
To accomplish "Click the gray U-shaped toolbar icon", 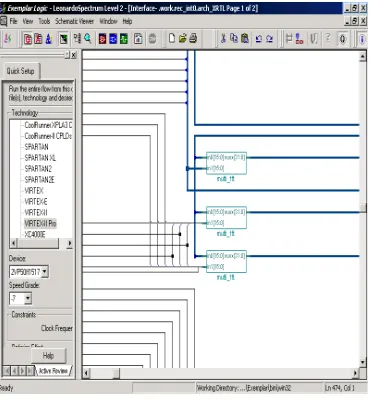I will click(x=314, y=39).
